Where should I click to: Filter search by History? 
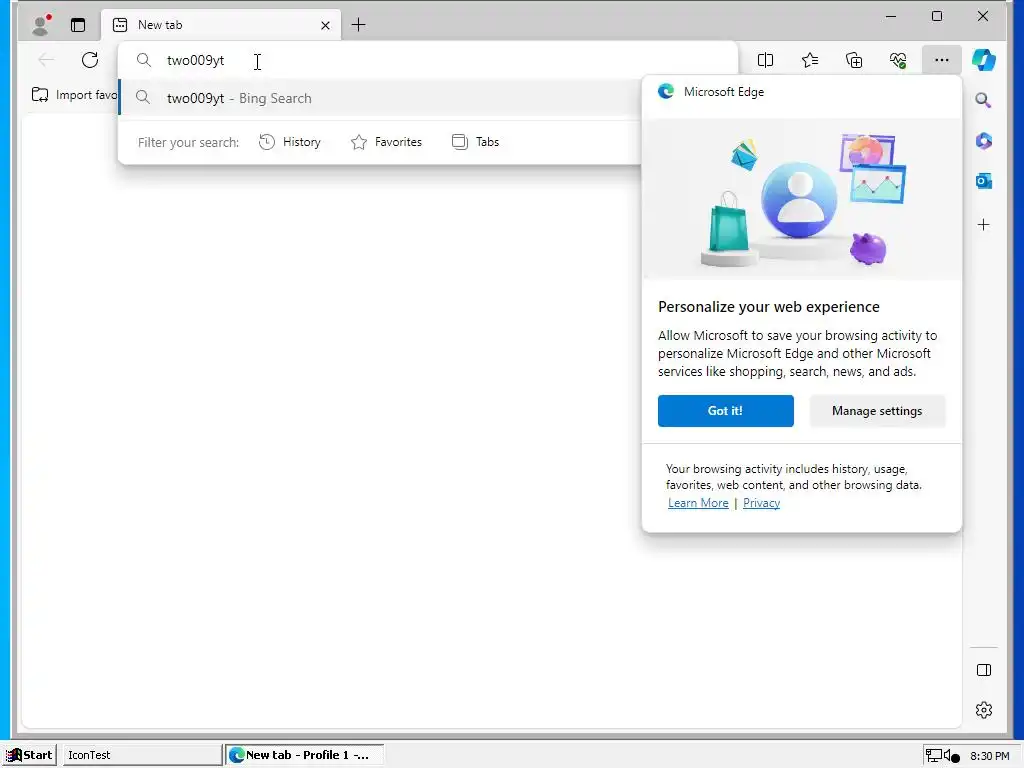(289, 142)
